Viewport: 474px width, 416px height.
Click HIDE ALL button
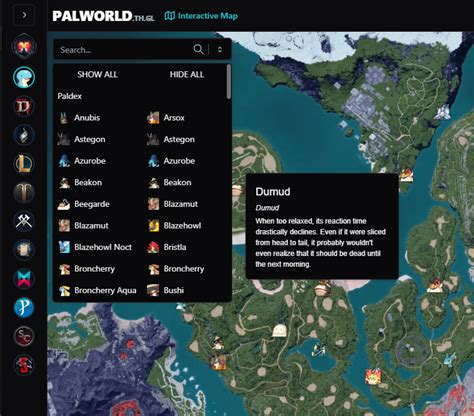pos(187,74)
